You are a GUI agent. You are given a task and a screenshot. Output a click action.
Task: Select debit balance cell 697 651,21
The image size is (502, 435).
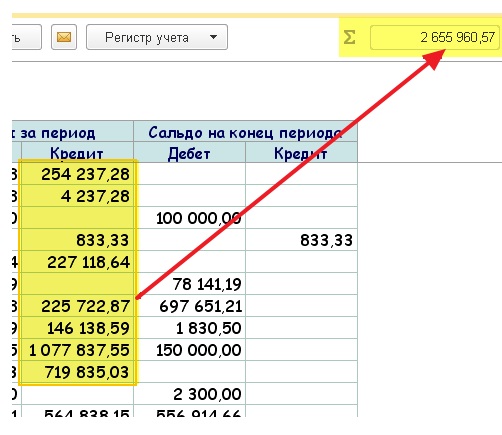point(189,306)
